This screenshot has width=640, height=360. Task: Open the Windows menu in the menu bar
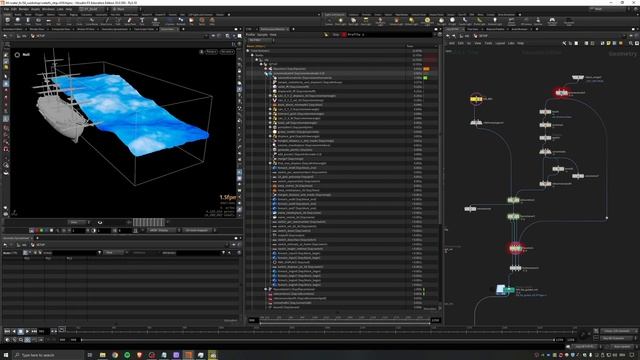pyautogui.click(x=48, y=9)
